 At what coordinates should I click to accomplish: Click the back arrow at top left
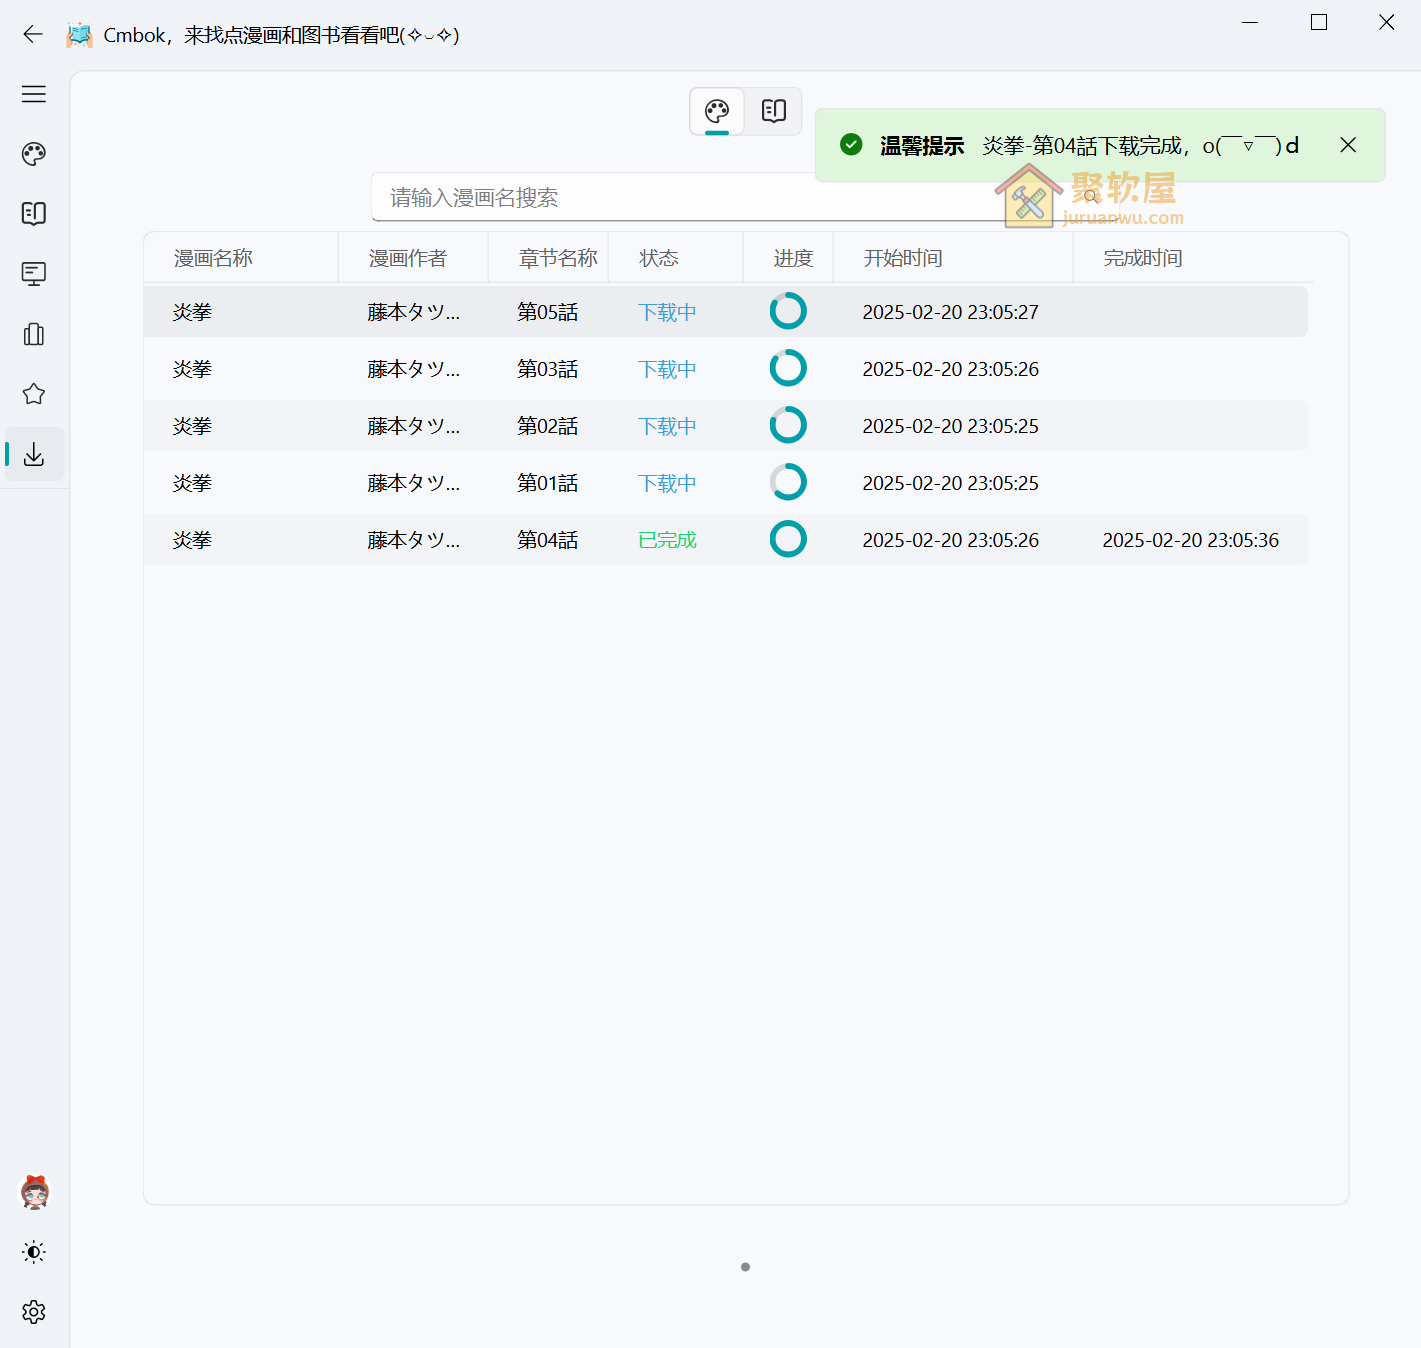[32, 34]
